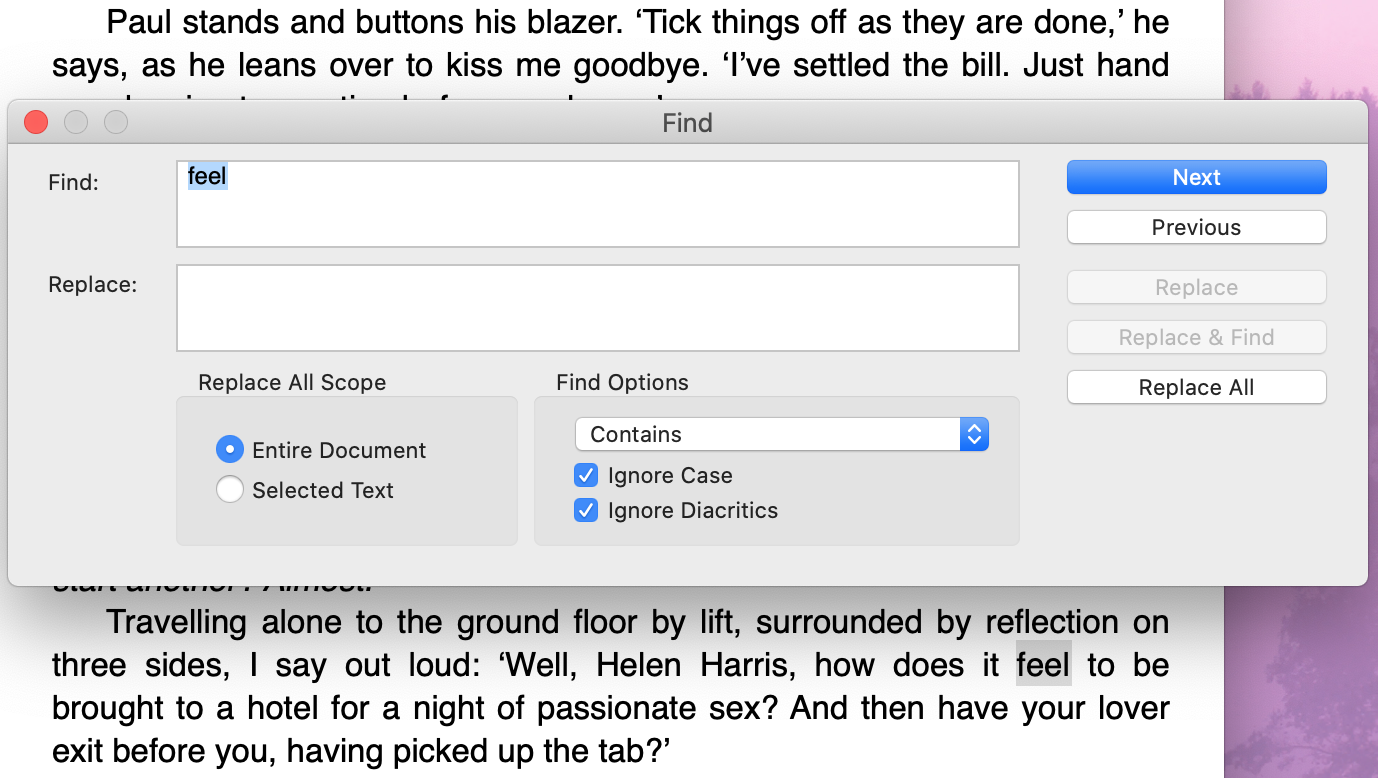
Task: Toggle the Ignore Diacritics checkbox
Action: (586, 510)
